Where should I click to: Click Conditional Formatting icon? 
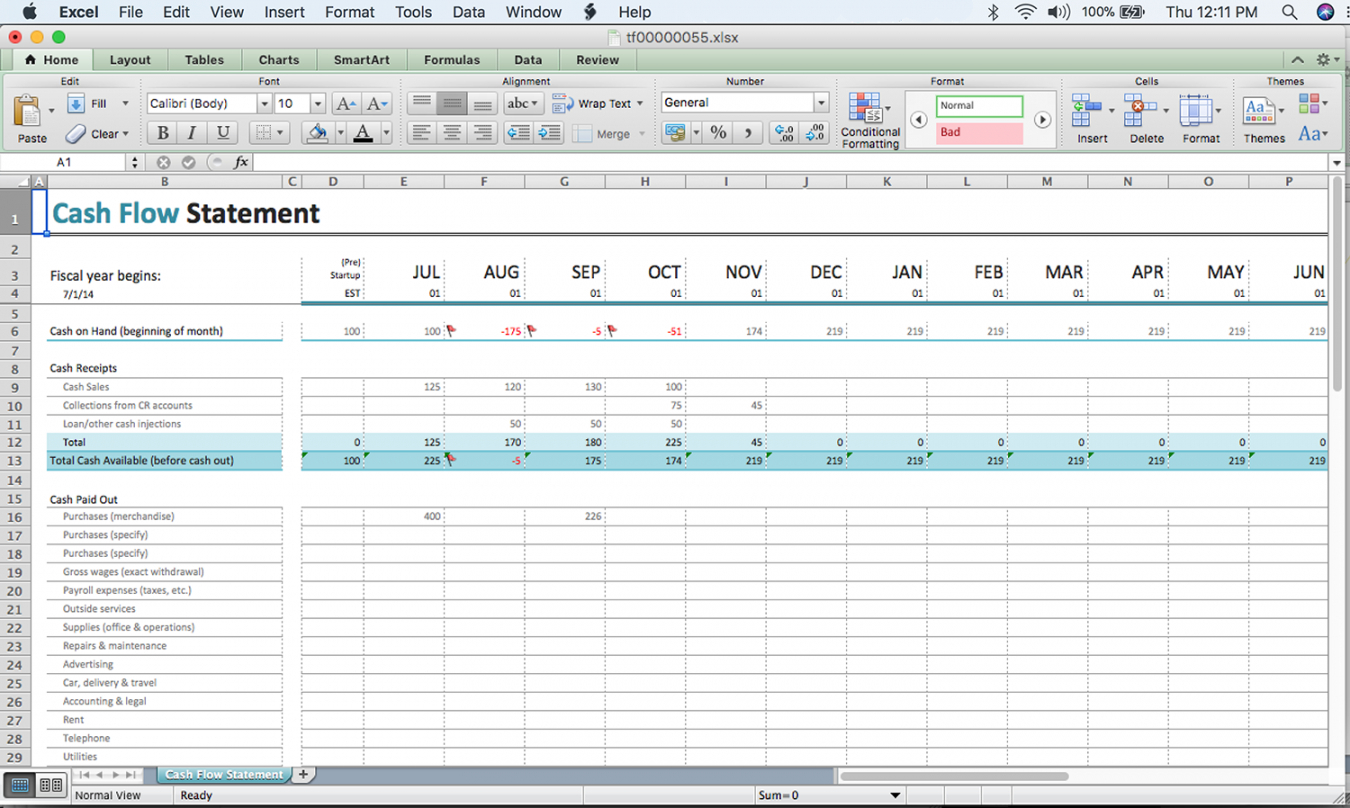click(x=864, y=108)
